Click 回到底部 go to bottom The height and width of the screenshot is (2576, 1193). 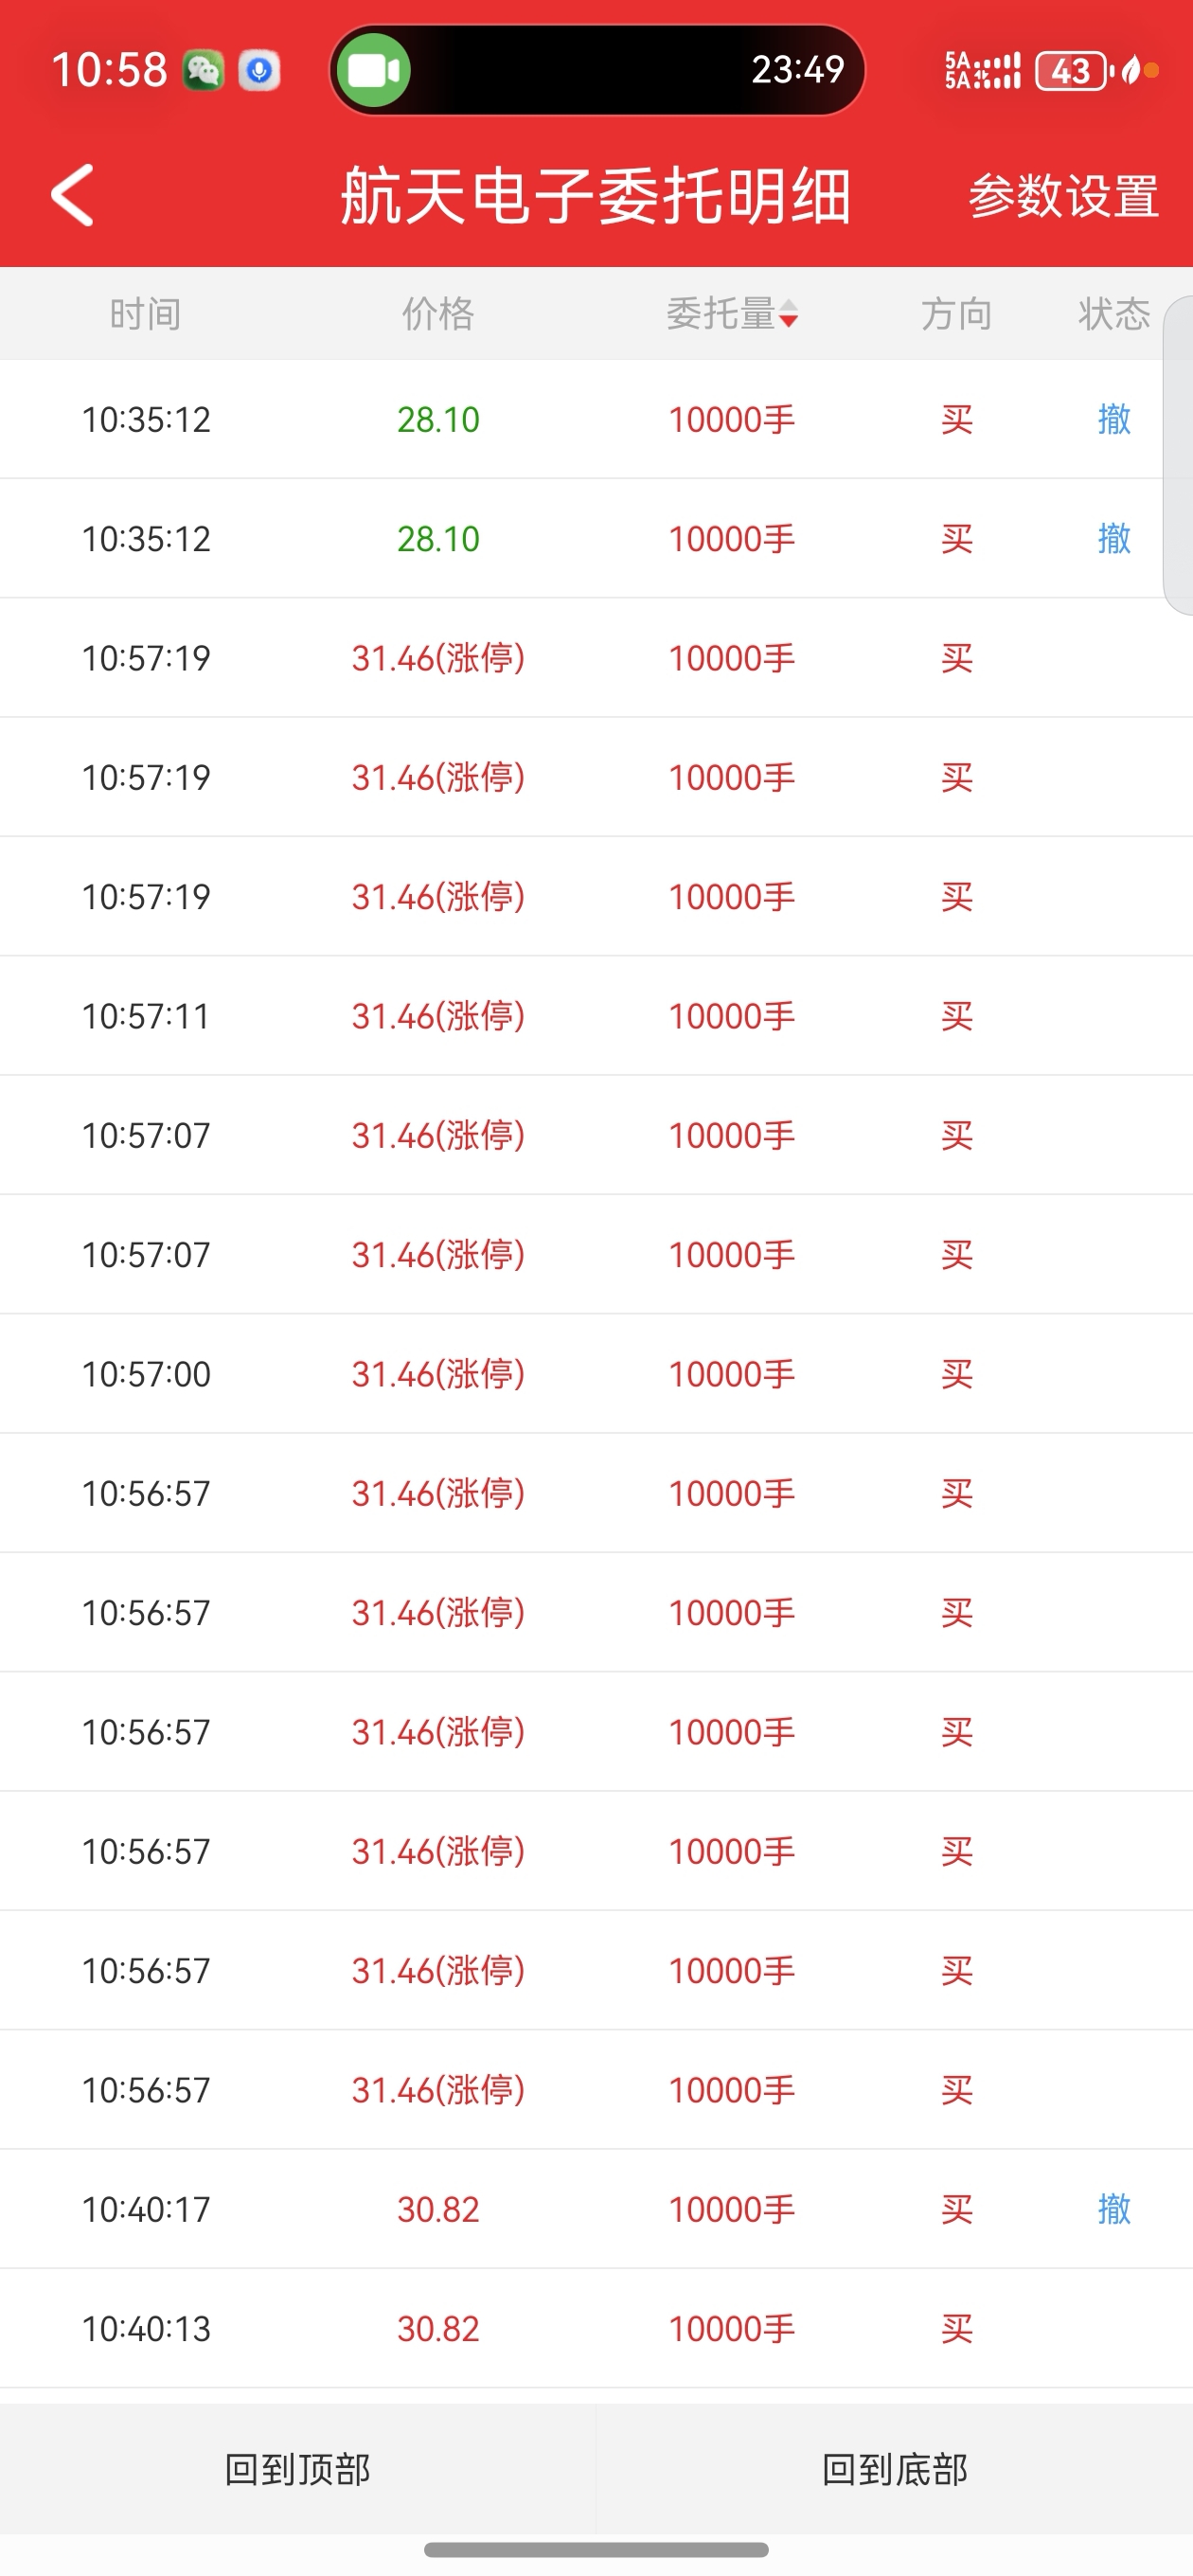894,2469
